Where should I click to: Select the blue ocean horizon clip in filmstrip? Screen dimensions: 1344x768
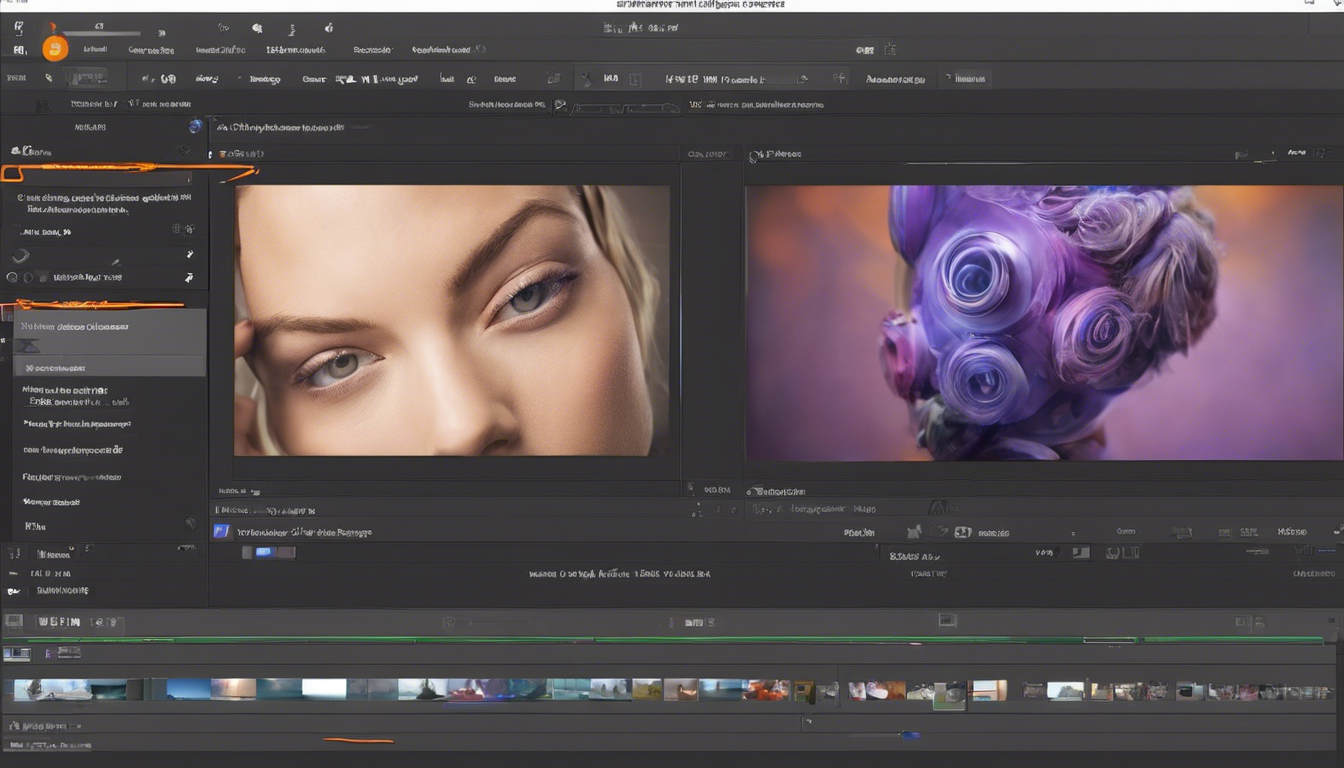coord(188,689)
